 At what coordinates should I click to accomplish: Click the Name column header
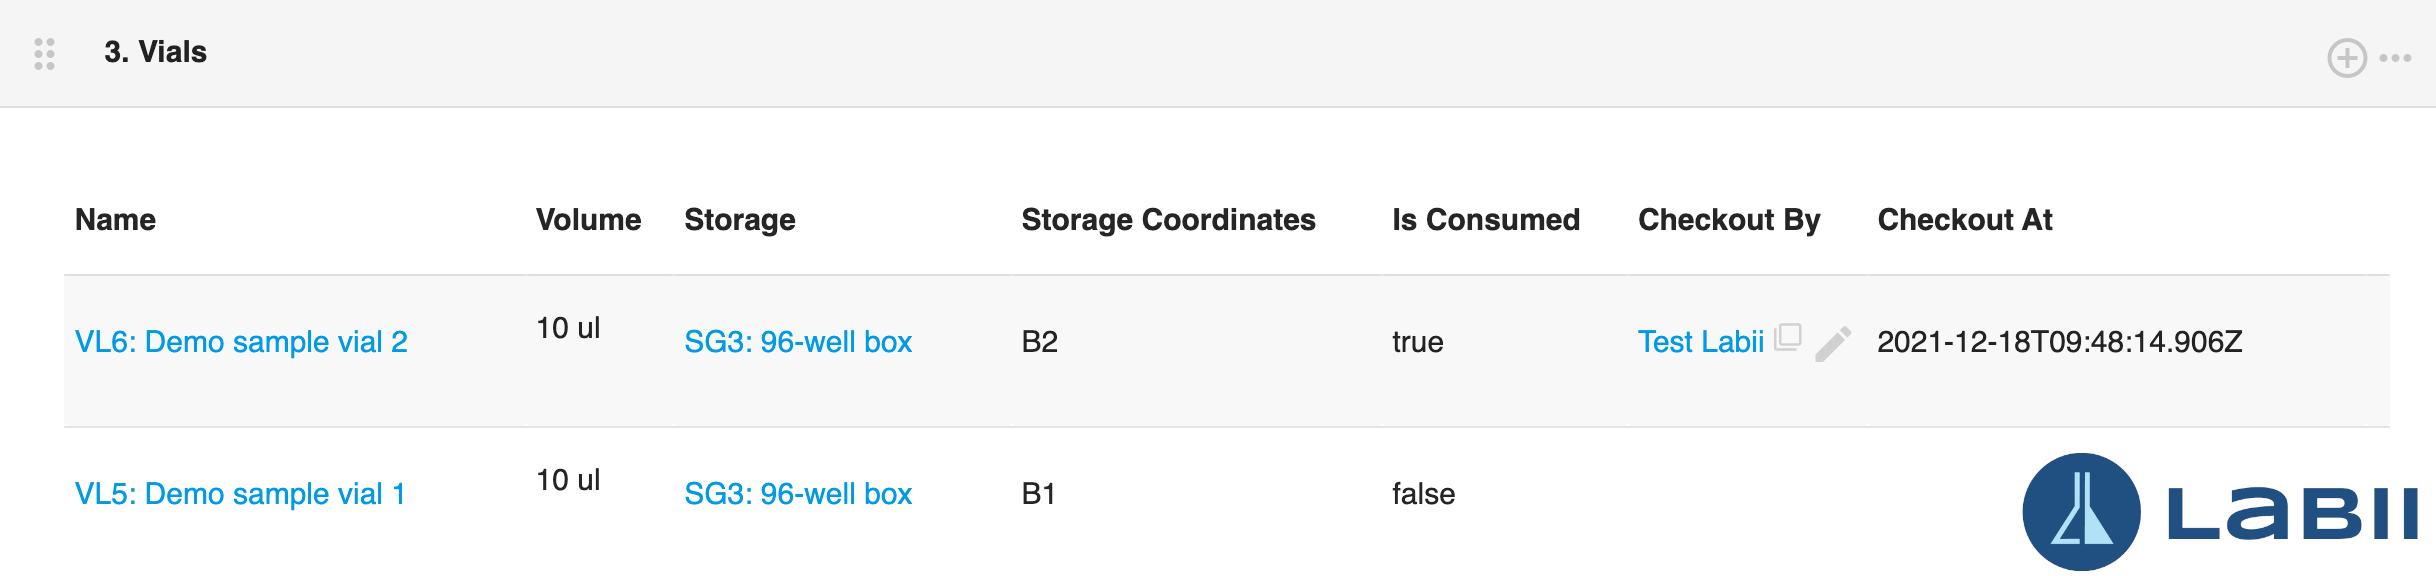click(115, 220)
